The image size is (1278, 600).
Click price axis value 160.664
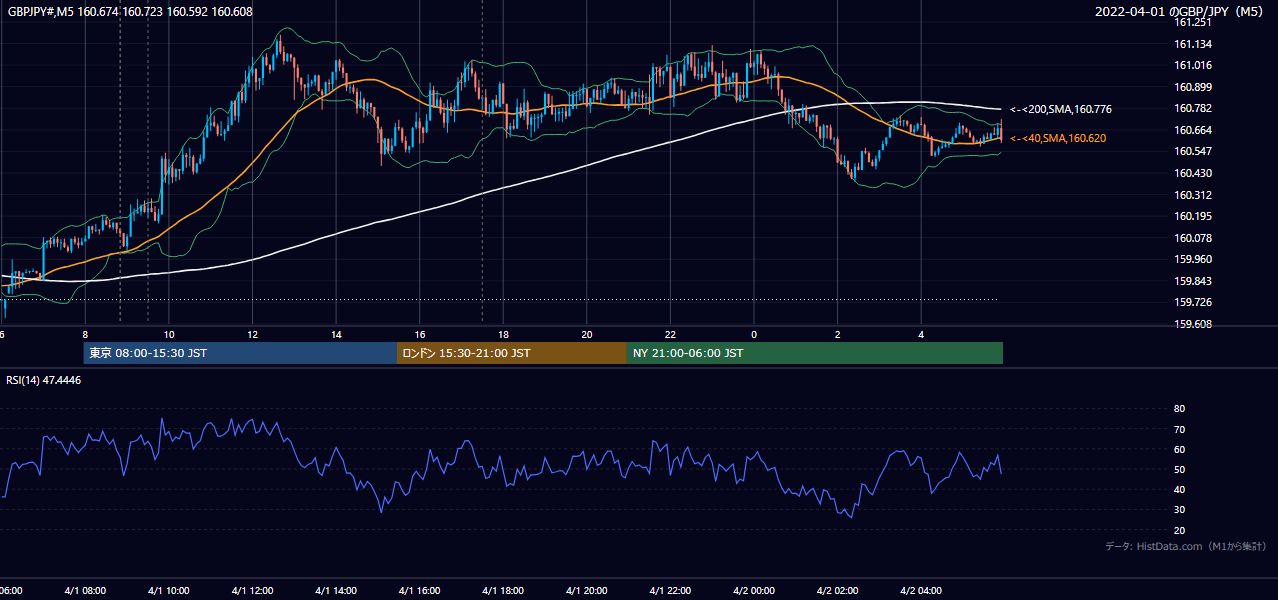point(1192,130)
